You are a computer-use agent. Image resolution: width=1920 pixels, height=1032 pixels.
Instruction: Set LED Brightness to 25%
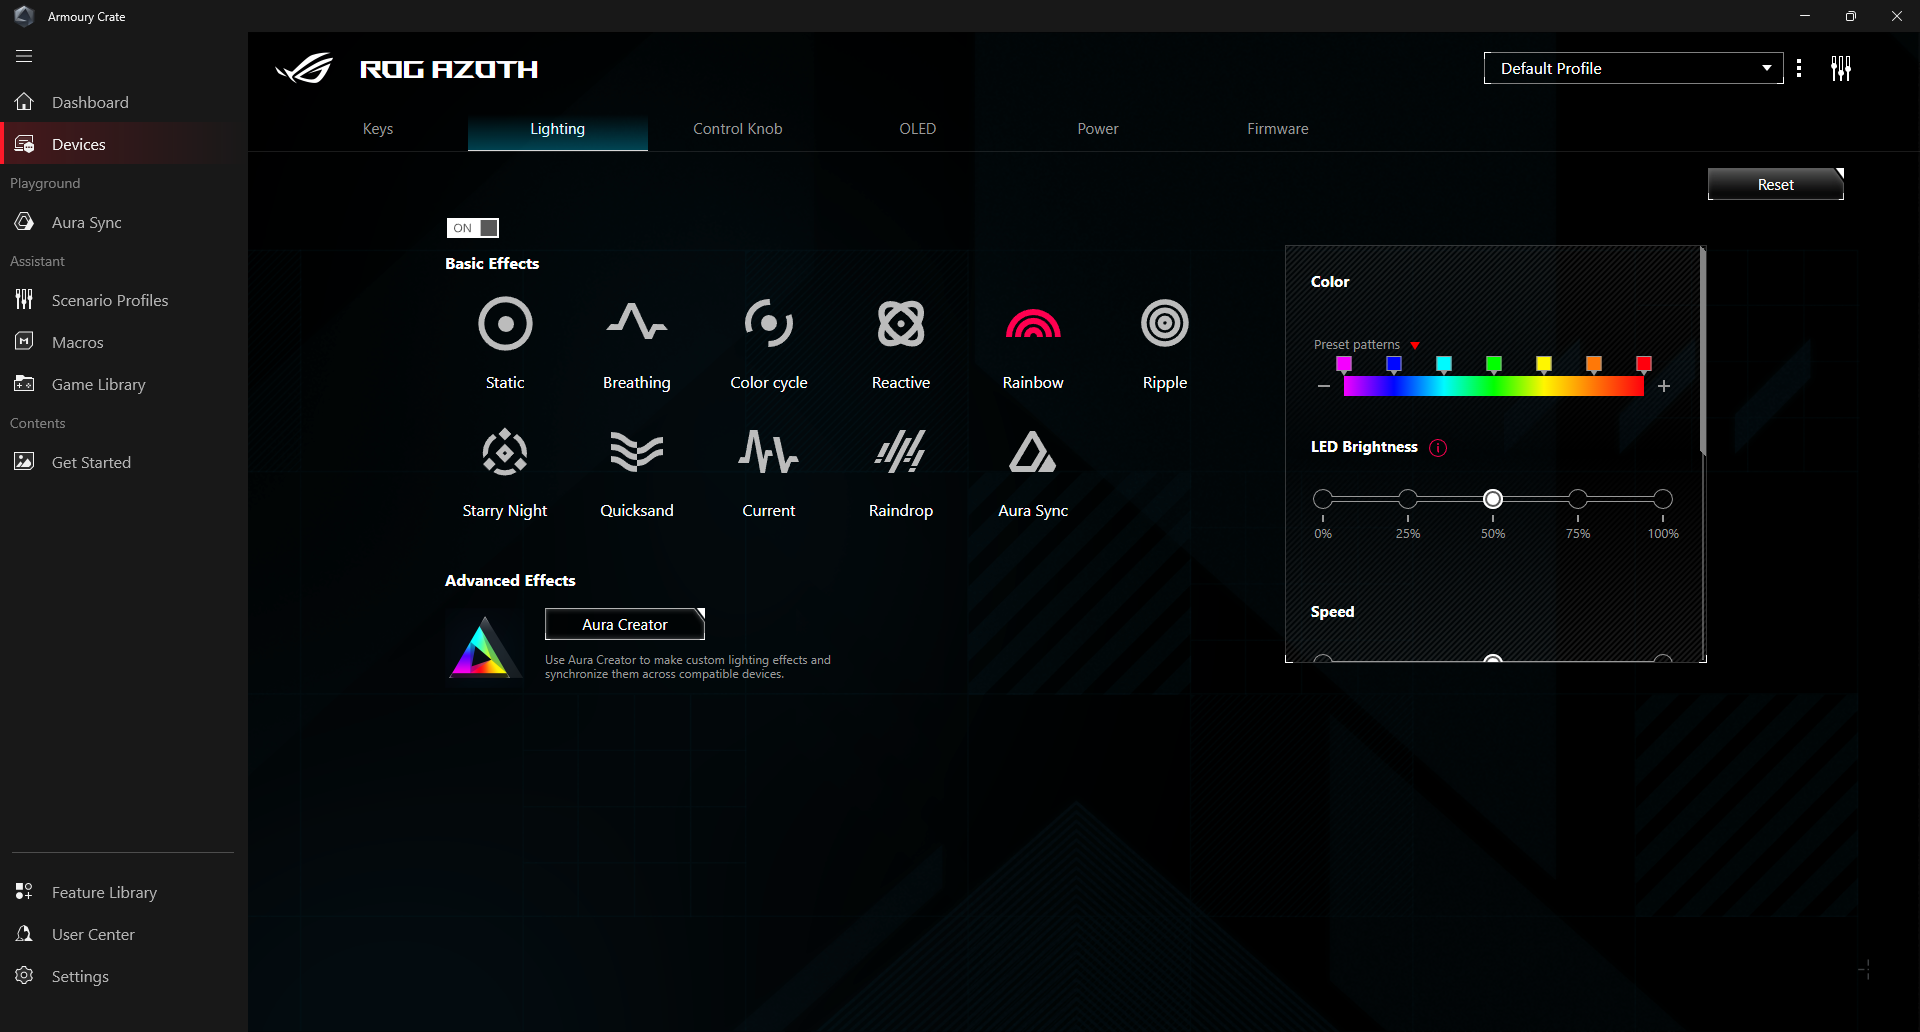tap(1408, 499)
